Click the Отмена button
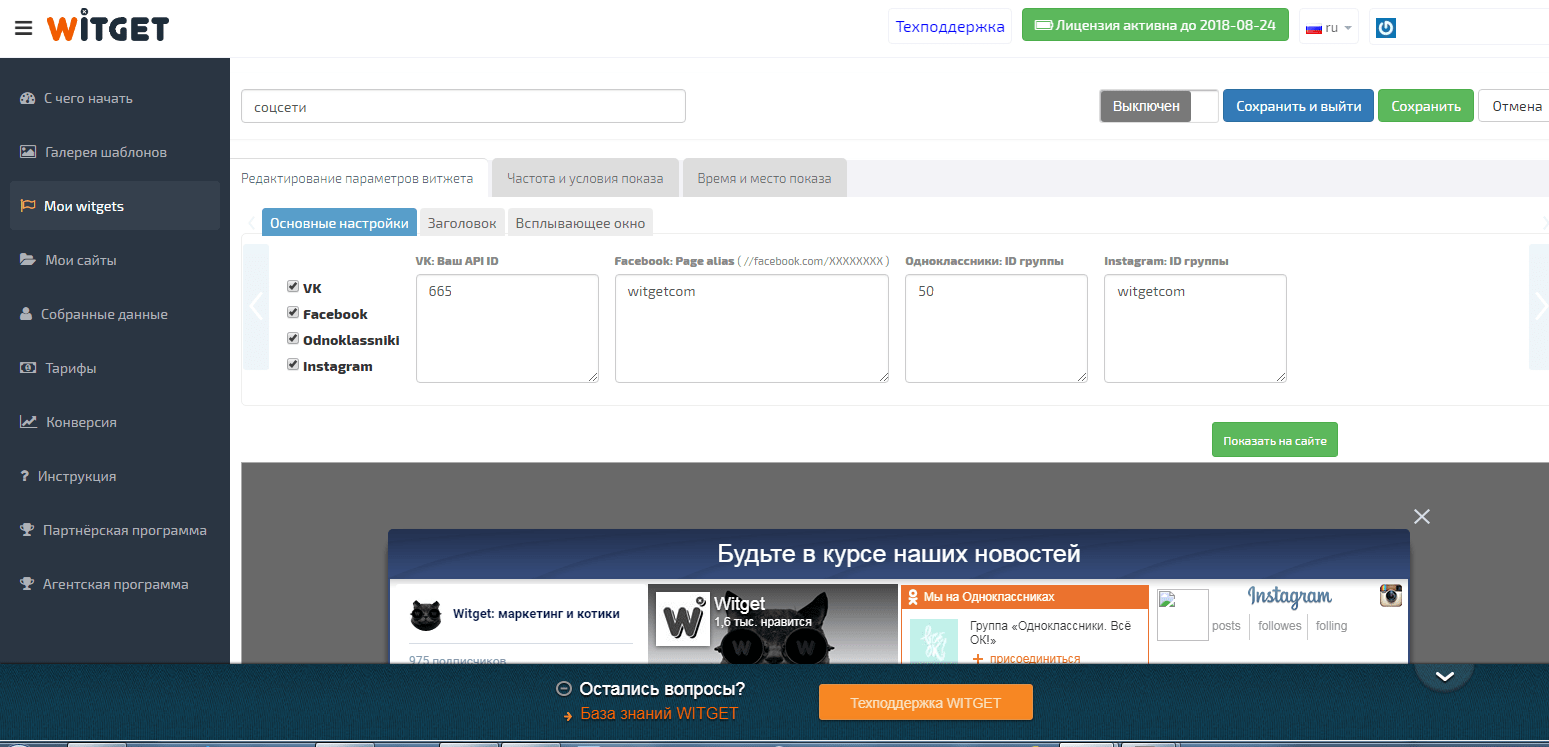The width and height of the screenshot is (1549, 747). click(x=1514, y=106)
